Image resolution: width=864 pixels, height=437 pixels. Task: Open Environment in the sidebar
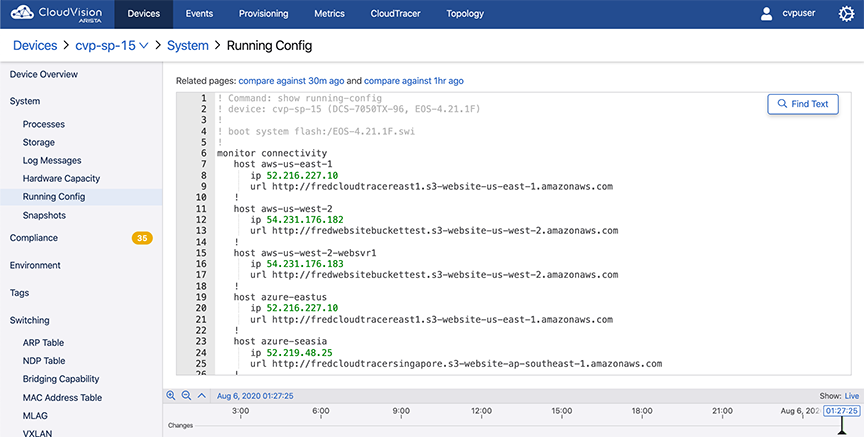(35, 266)
